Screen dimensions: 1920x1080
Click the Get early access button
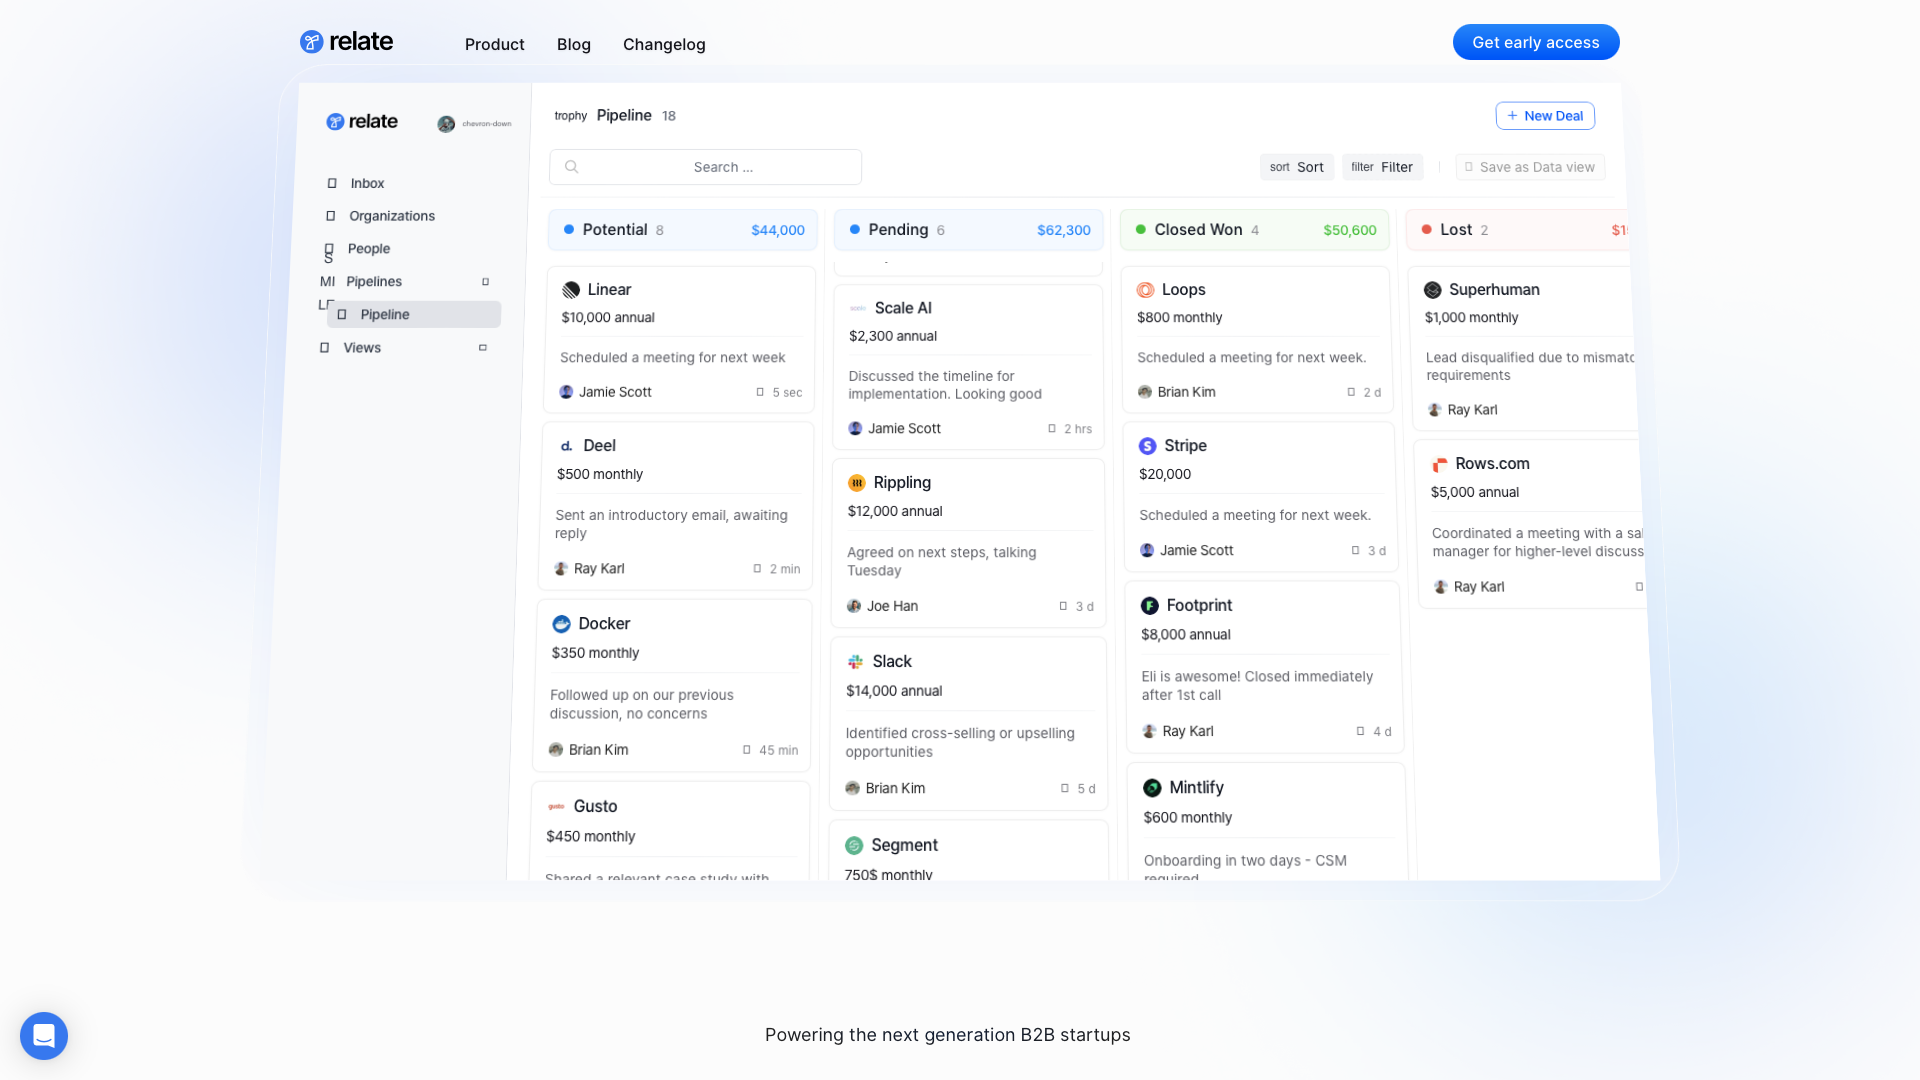pos(1536,42)
